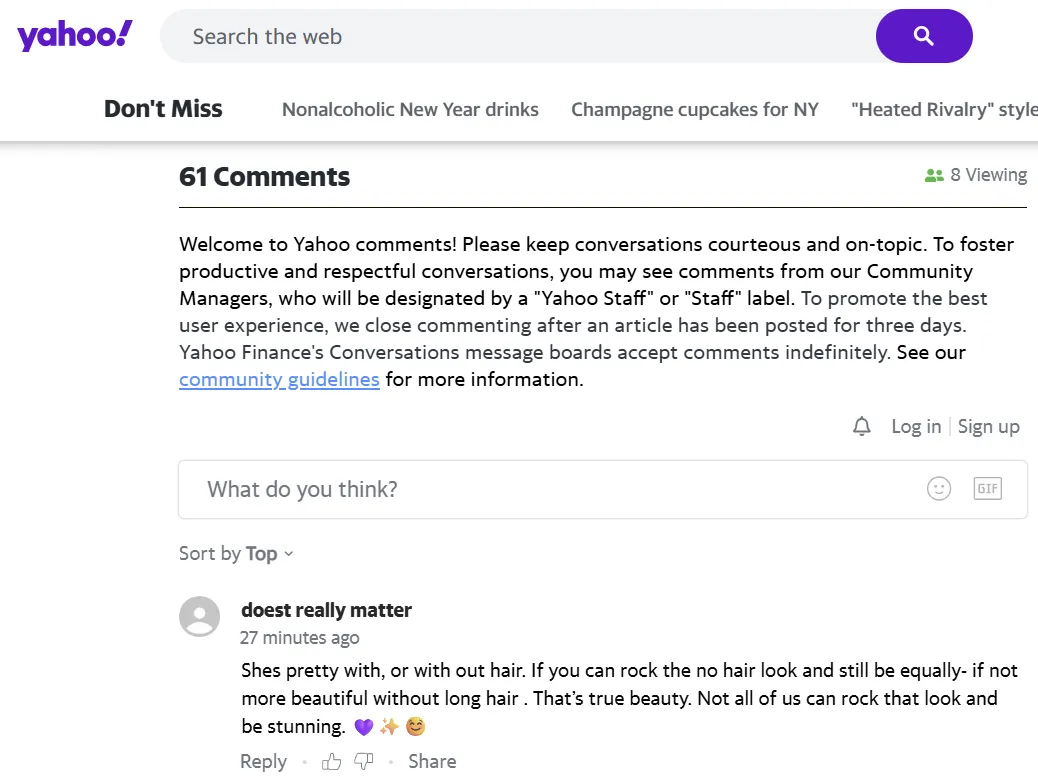Open the community guidelines link
This screenshot has width=1038, height=783.
click(x=279, y=380)
